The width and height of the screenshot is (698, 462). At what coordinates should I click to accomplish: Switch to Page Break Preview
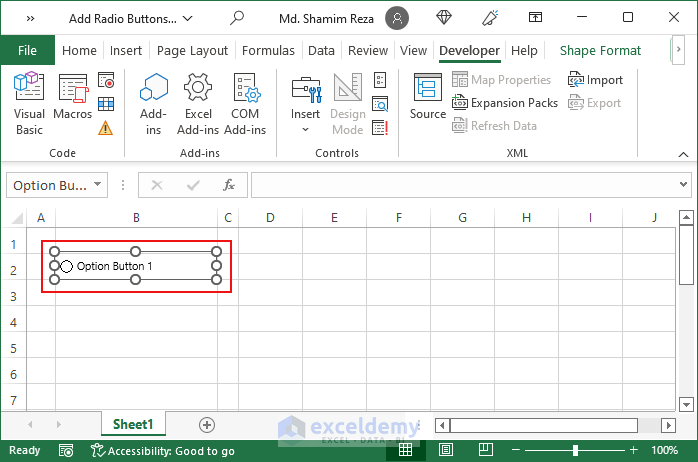point(485,450)
